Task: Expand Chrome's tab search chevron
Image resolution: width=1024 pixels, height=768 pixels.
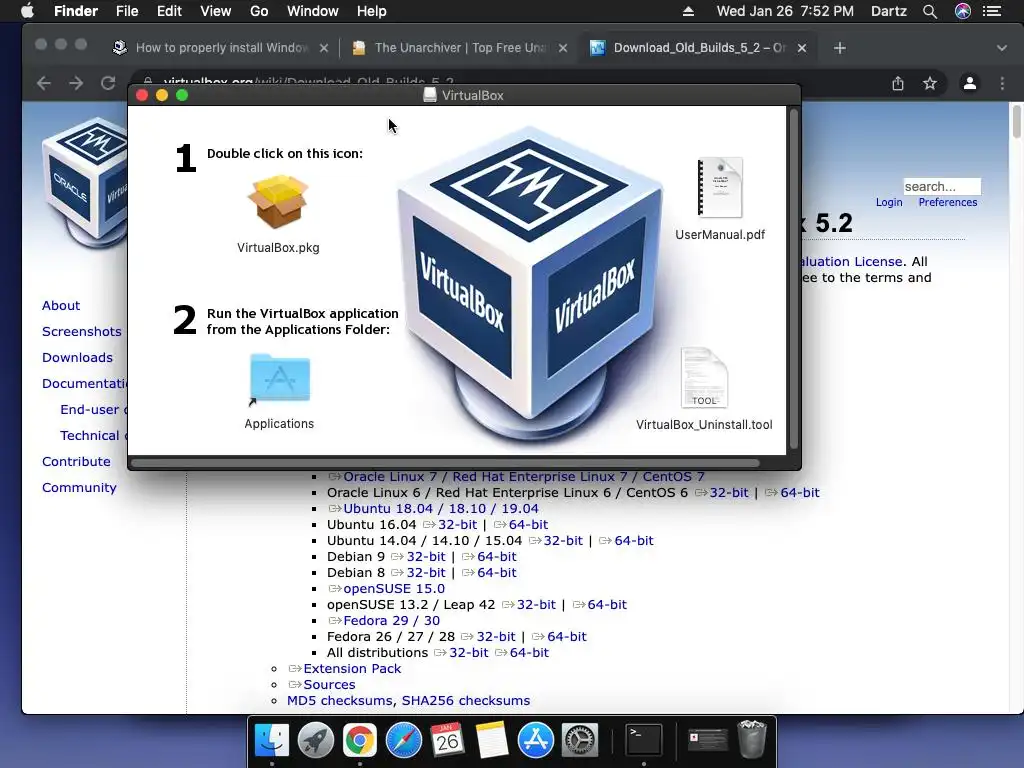Action: [x=1002, y=48]
